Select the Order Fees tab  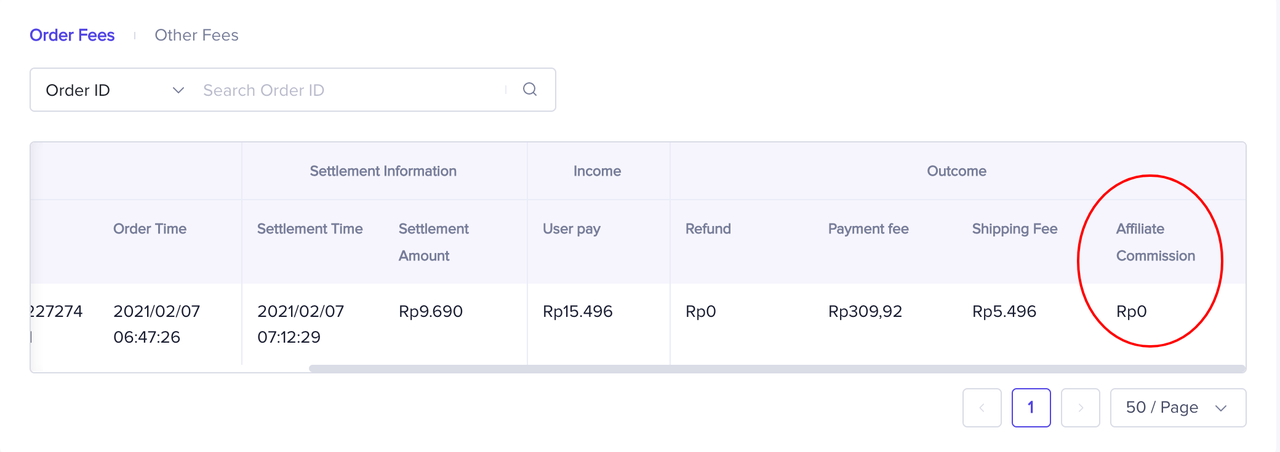[x=72, y=35]
